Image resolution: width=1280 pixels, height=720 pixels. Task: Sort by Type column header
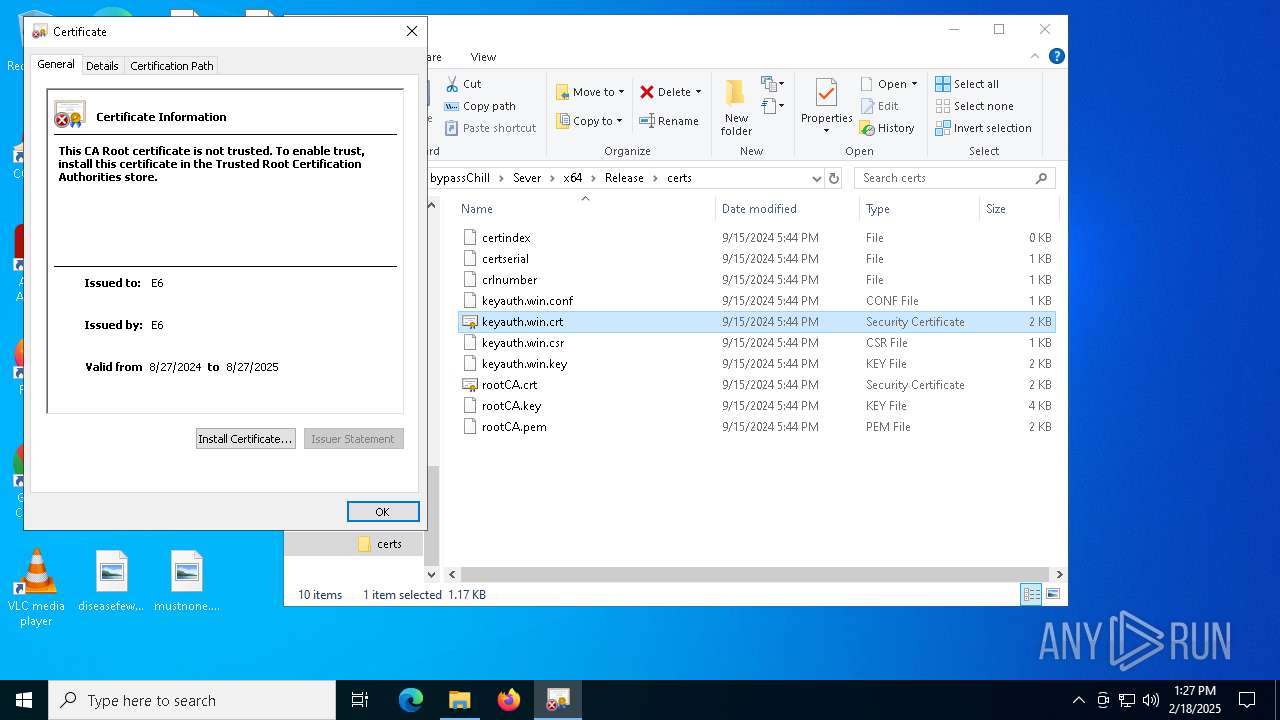coord(919,209)
